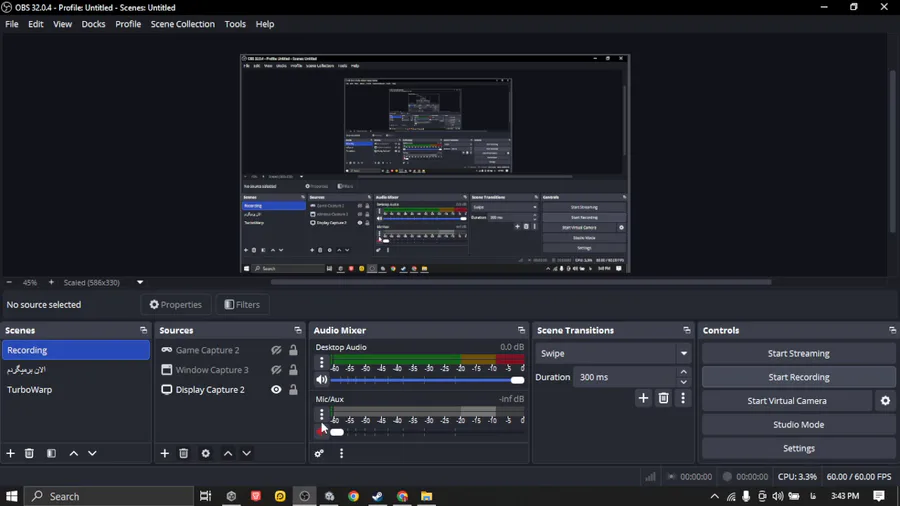This screenshot has height=506, width=900.
Task: Show the Game Capture 2 source
Action: click(x=276, y=350)
